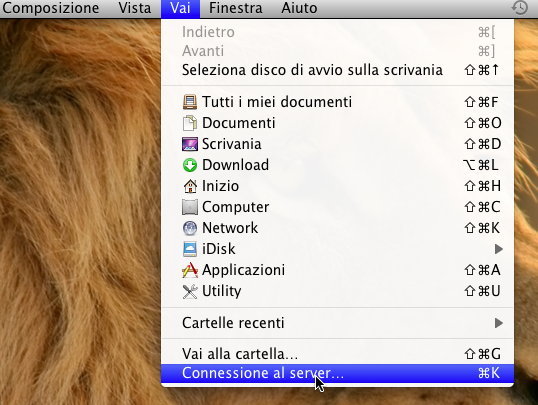Expand the iDisk submenu arrow
The height and width of the screenshot is (405, 538).
click(499, 249)
